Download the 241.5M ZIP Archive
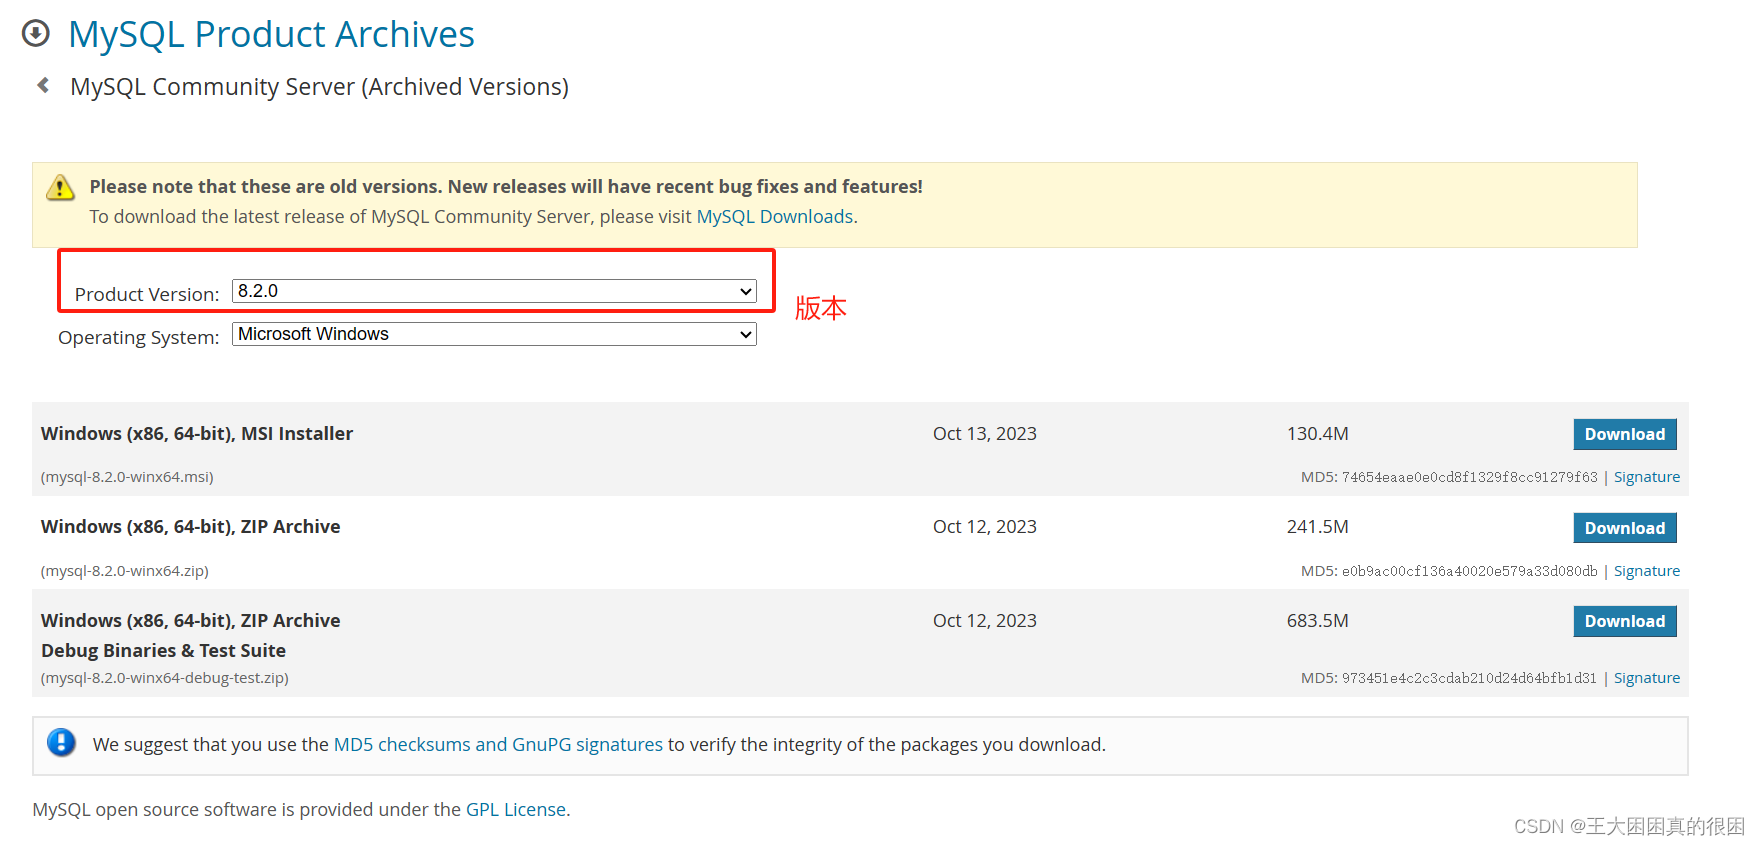 coord(1625,528)
